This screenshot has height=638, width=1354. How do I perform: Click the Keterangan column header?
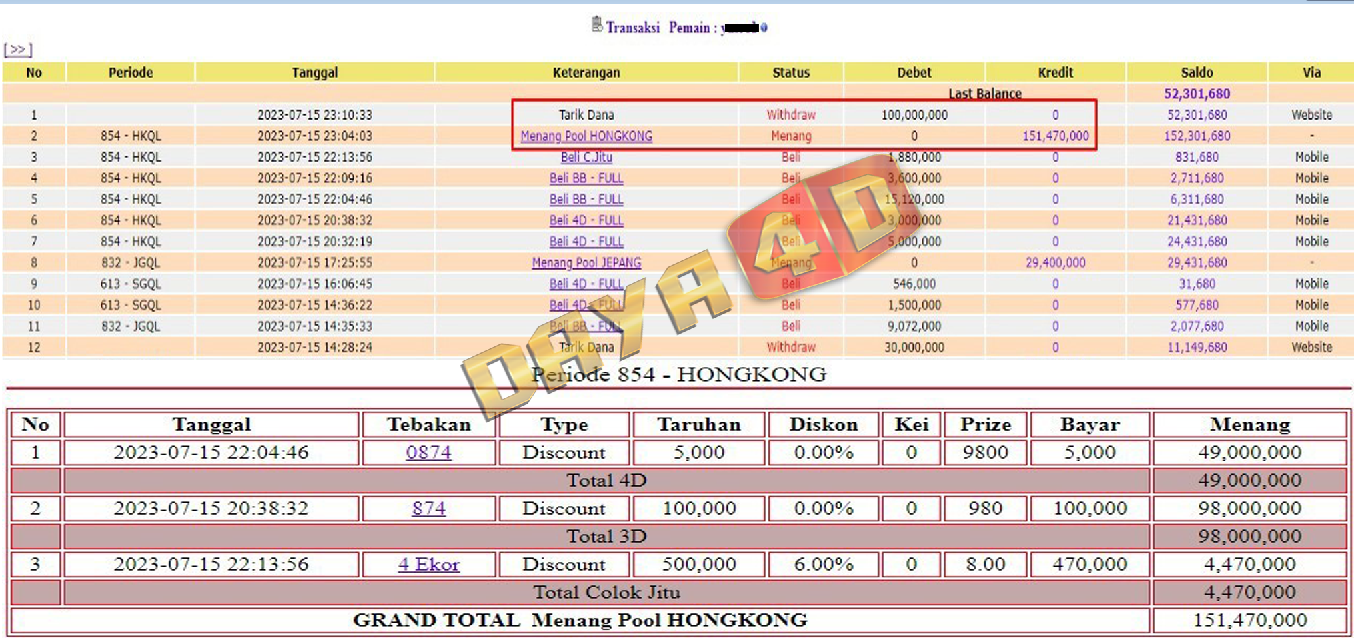586,72
